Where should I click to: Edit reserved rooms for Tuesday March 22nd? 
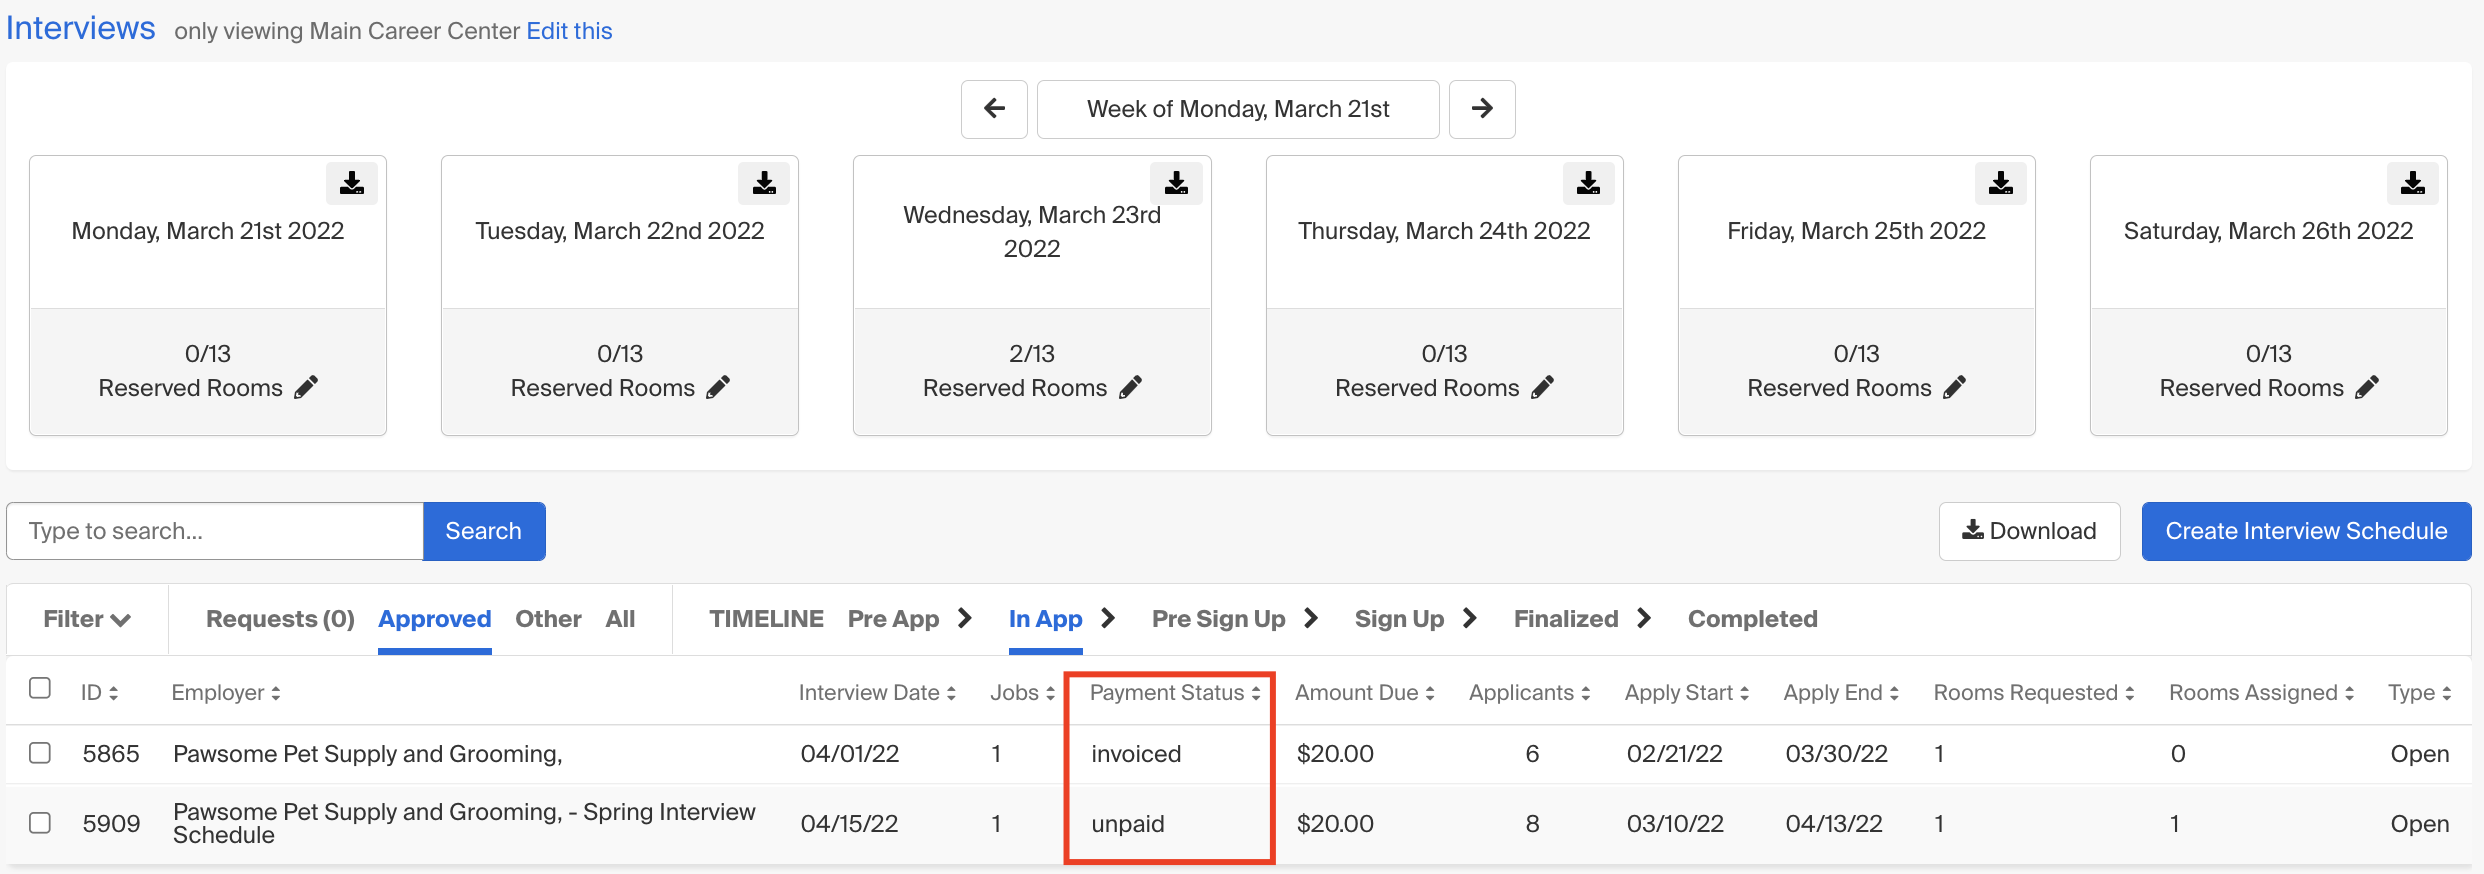[718, 387]
